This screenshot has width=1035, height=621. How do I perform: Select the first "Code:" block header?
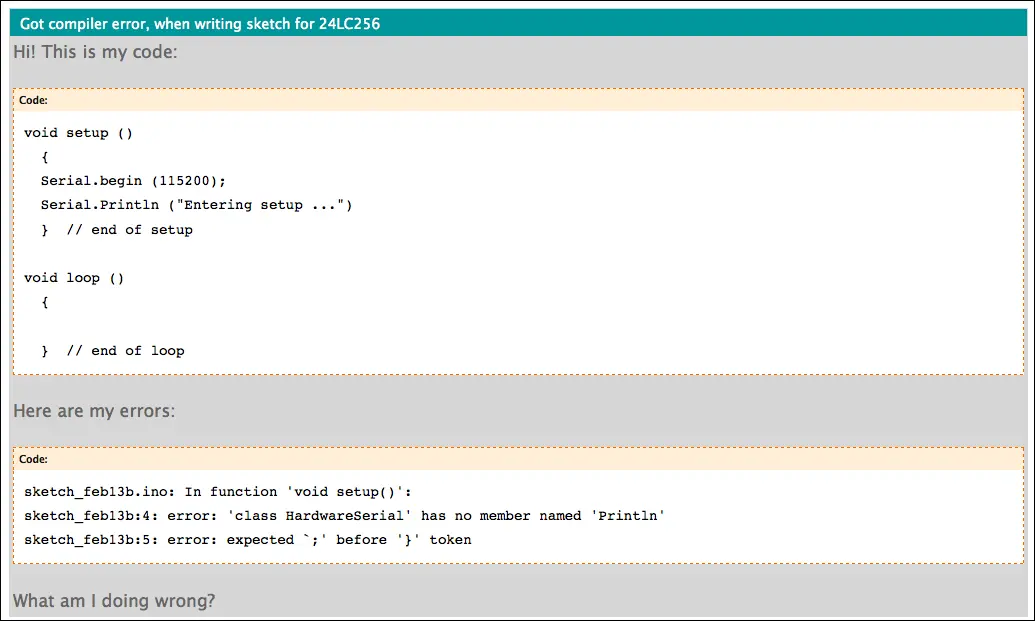[x=33, y=100]
